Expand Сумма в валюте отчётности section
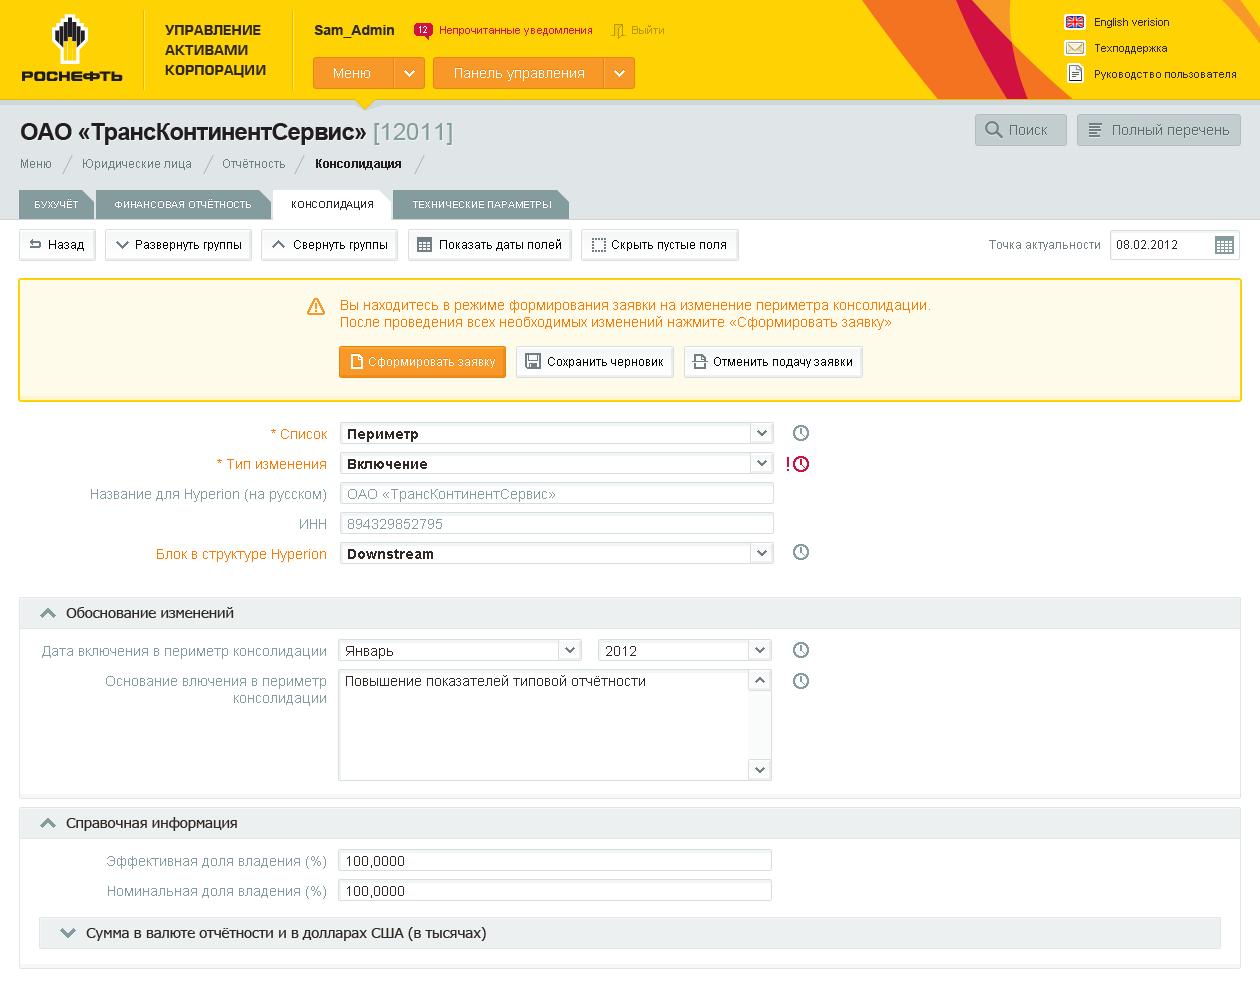This screenshot has width=1260, height=998. point(630,933)
